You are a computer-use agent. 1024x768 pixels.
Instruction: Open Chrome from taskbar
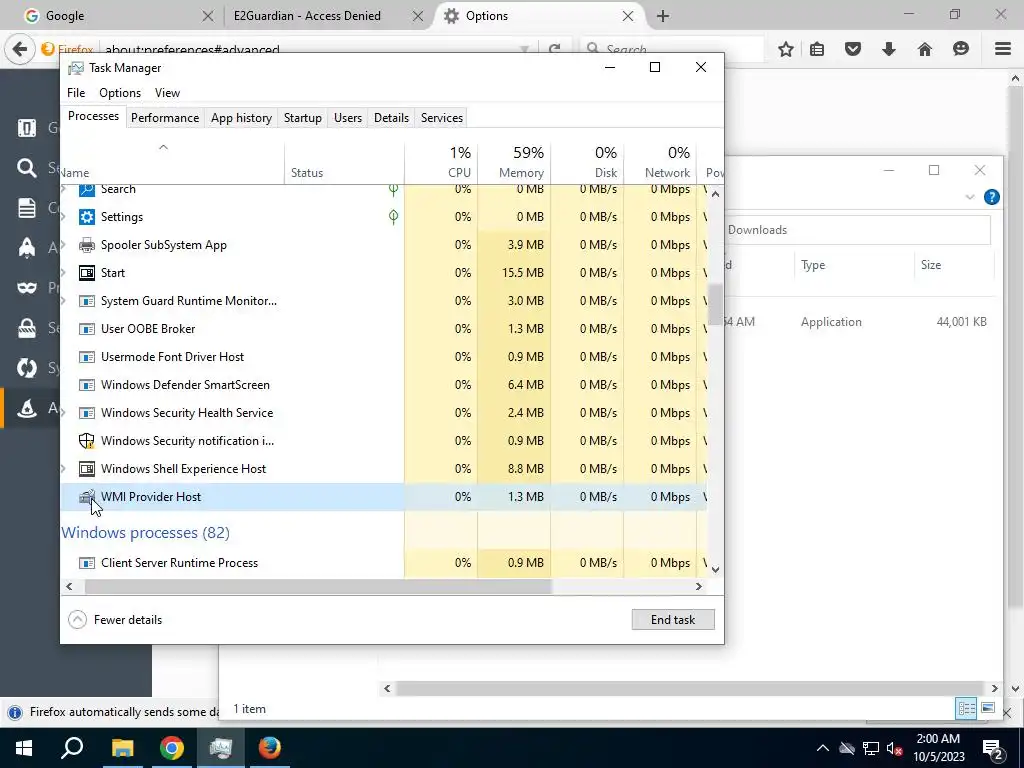172,748
